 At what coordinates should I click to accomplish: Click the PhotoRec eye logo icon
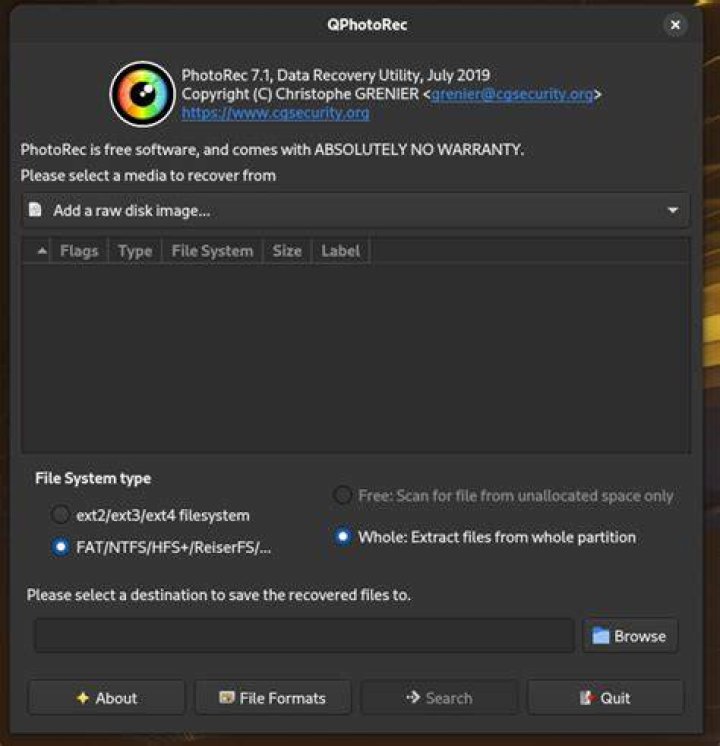tap(142, 94)
